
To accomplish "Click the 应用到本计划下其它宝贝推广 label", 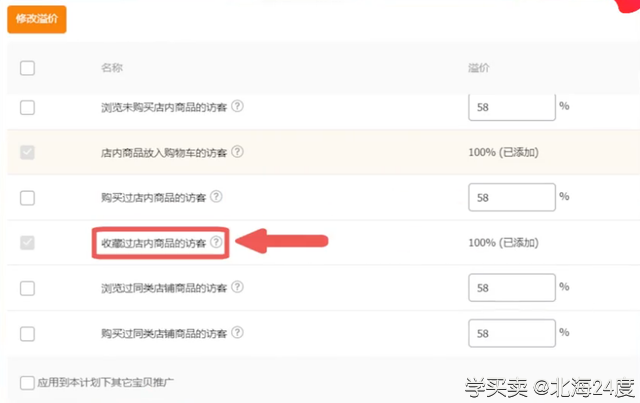I will (105, 383).
